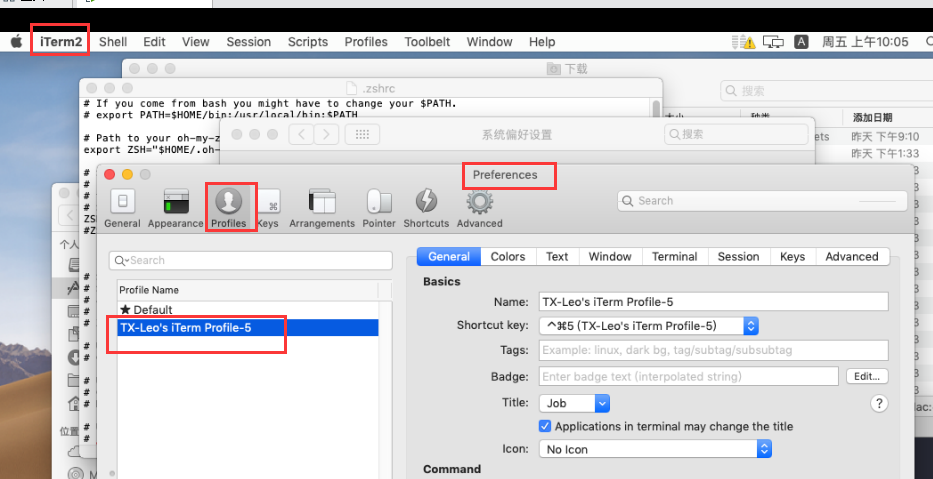Click the Profile Name column header
This screenshot has width=933, height=479.
[x=247, y=290]
